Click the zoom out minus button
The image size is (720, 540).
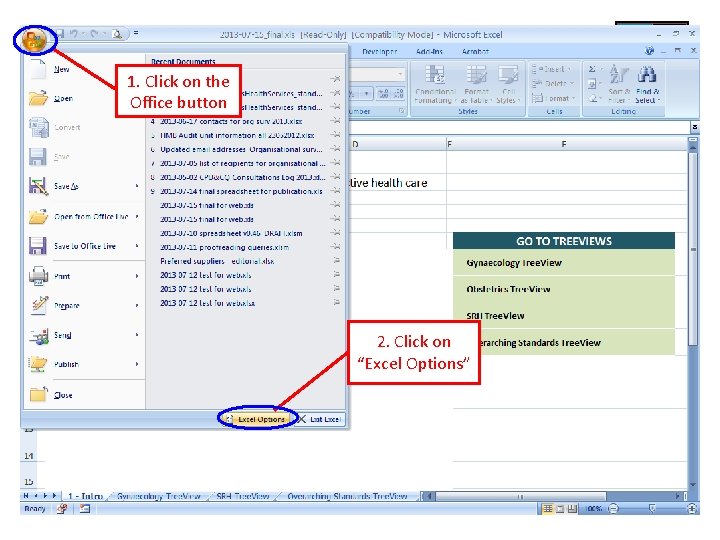click(613, 508)
